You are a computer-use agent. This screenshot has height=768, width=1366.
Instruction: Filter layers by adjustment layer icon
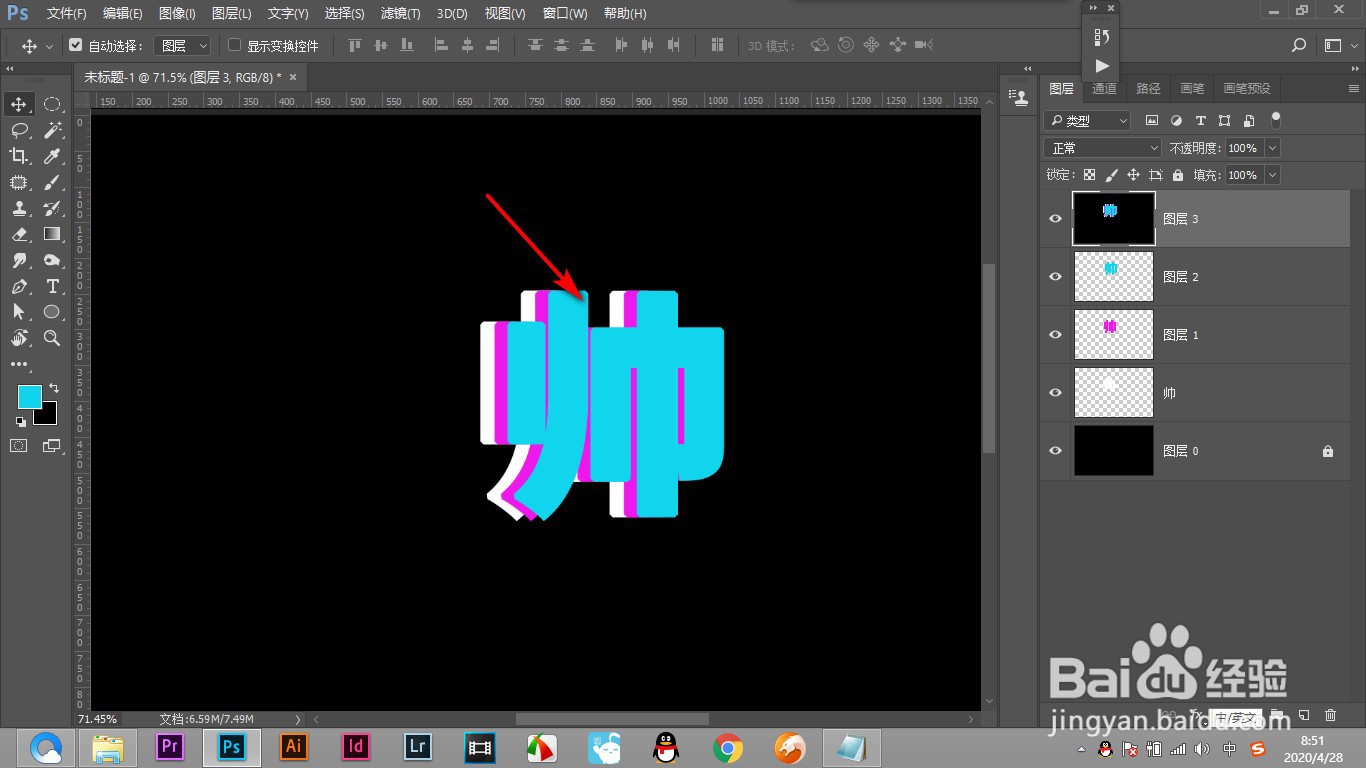1176,120
